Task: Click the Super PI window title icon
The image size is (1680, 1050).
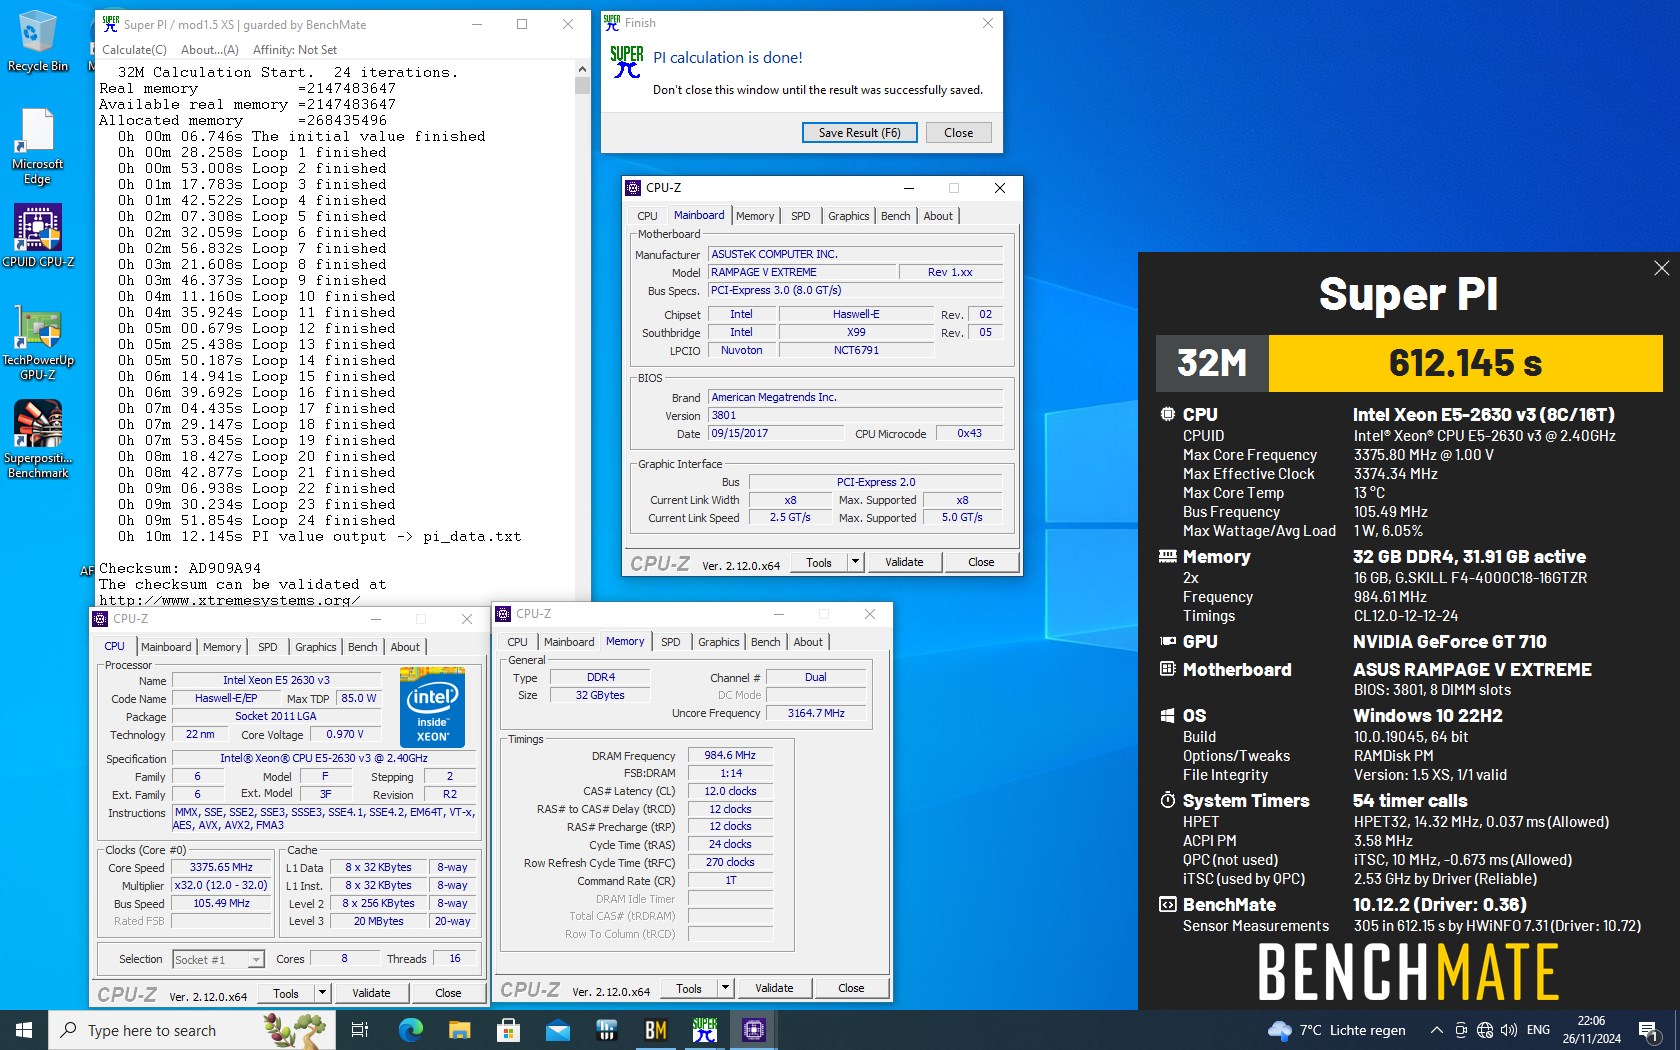Action: [111, 24]
